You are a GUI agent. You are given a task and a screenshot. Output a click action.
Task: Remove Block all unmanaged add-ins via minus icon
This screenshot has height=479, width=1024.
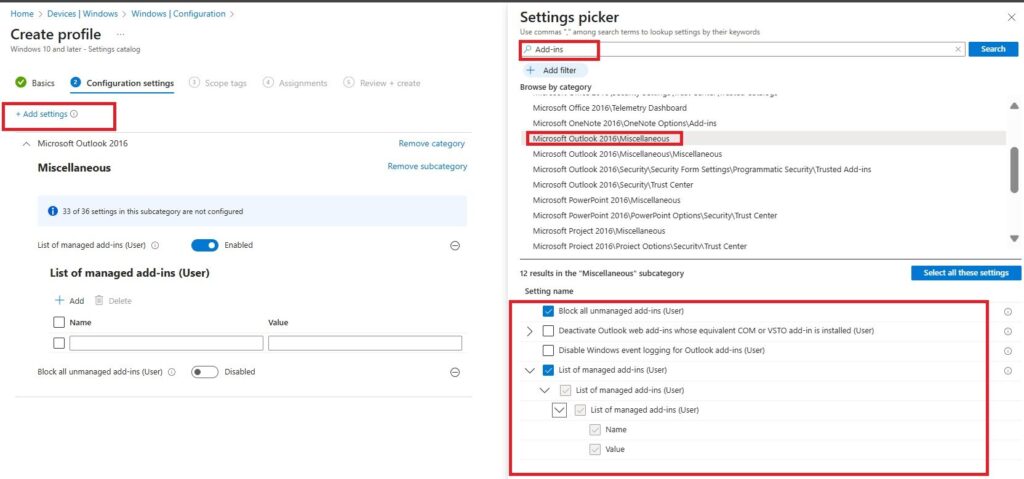coord(455,372)
